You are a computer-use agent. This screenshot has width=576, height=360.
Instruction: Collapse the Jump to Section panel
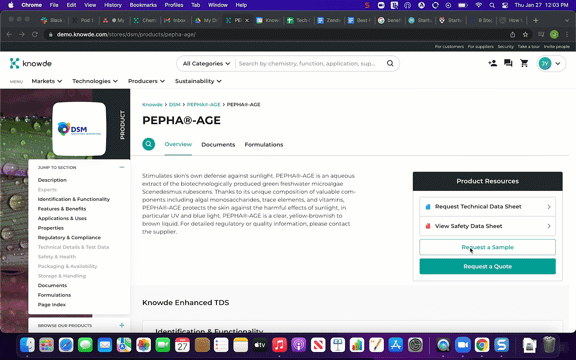click(x=122, y=167)
